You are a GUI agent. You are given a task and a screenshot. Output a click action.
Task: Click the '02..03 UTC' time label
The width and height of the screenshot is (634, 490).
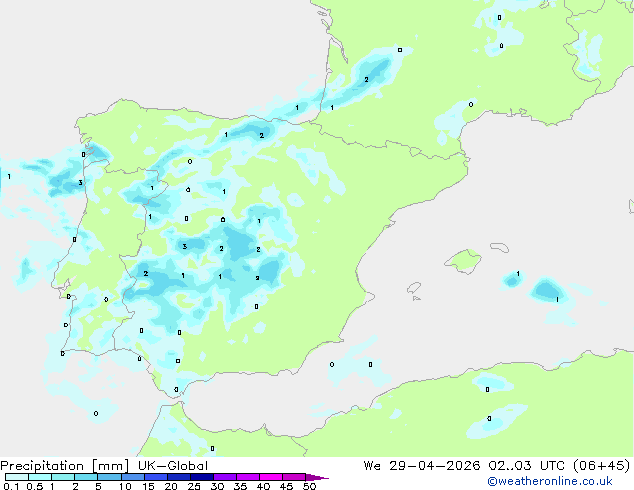[x=526, y=466]
